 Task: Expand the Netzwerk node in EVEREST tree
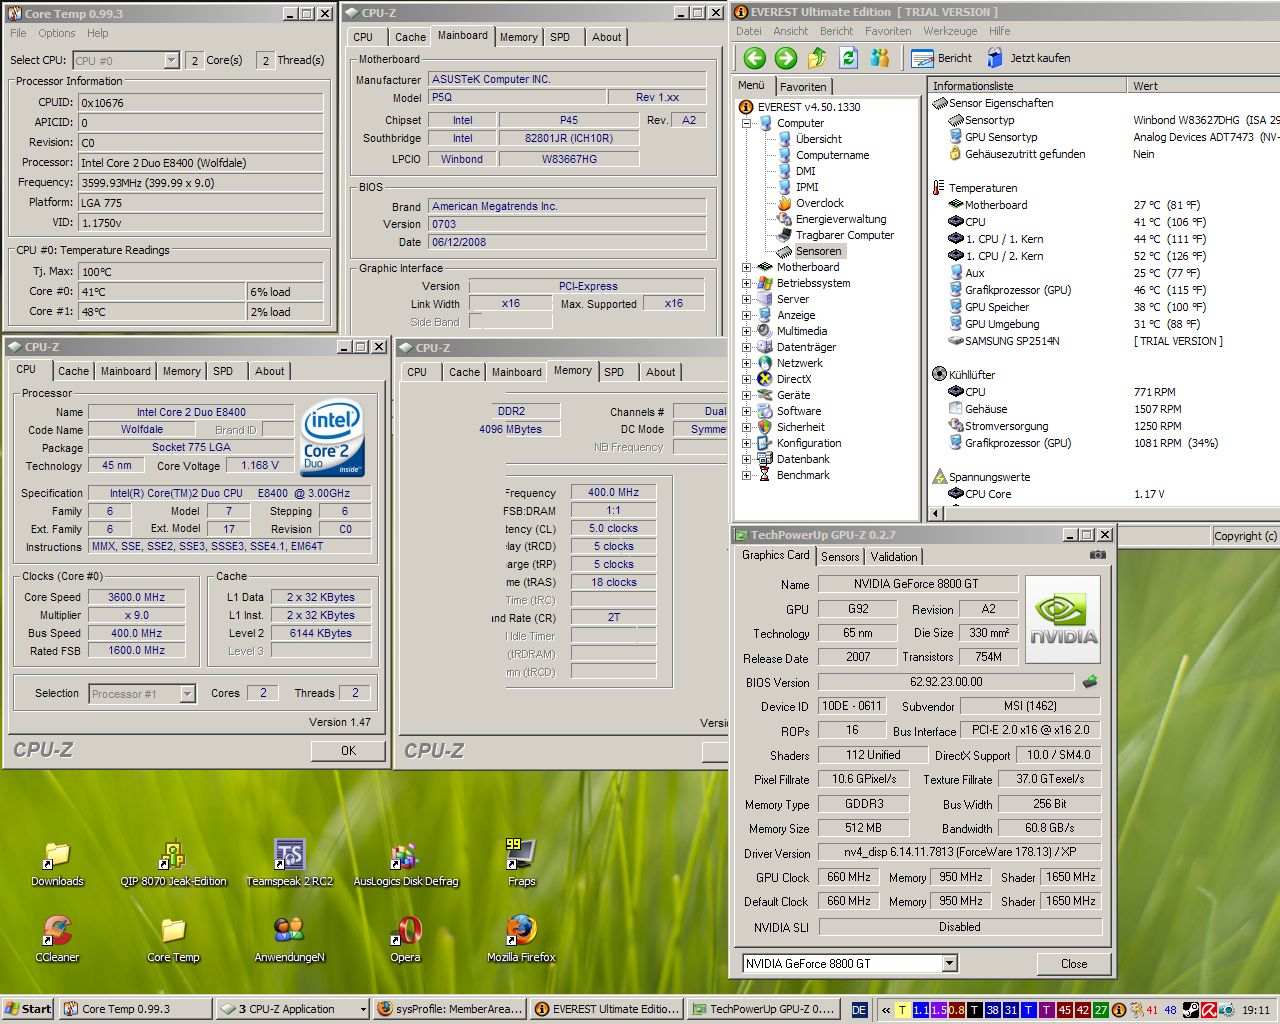(x=746, y=363)
